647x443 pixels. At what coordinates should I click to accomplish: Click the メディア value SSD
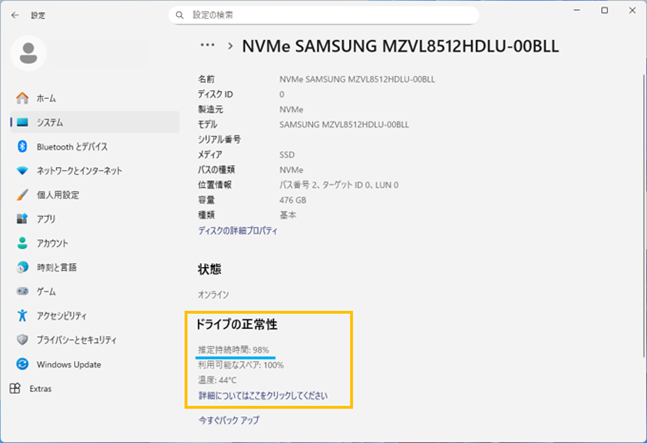[x=287, y=155]
